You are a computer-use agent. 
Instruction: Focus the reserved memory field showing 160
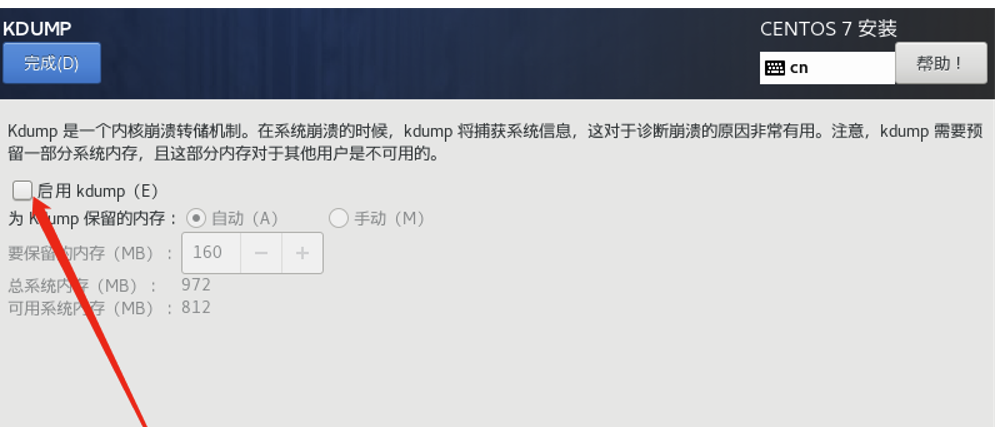(212, 253)
